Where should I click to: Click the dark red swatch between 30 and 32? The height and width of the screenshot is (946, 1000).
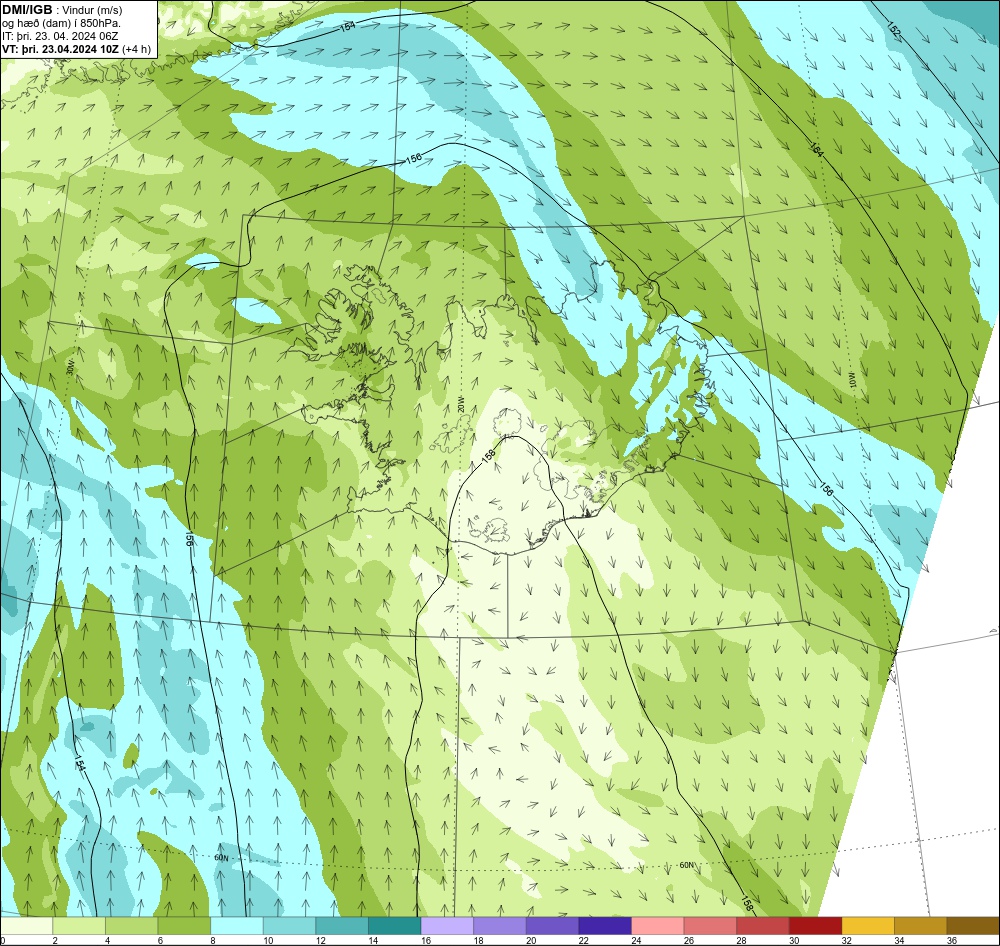[816, 926]
